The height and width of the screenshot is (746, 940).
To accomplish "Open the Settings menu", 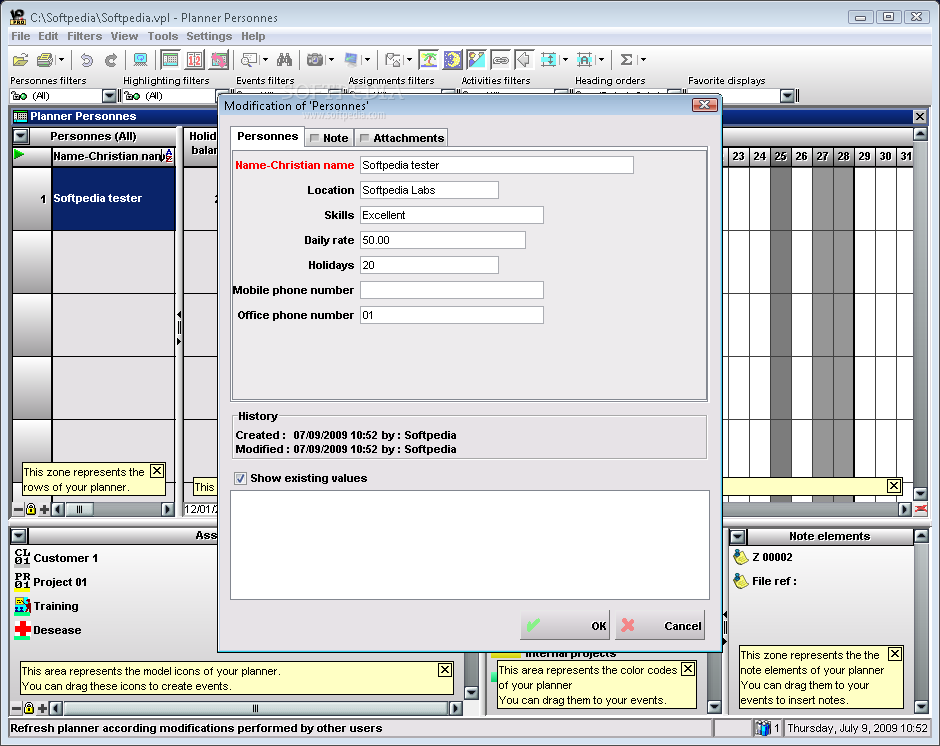I will (x=209, y=36).
